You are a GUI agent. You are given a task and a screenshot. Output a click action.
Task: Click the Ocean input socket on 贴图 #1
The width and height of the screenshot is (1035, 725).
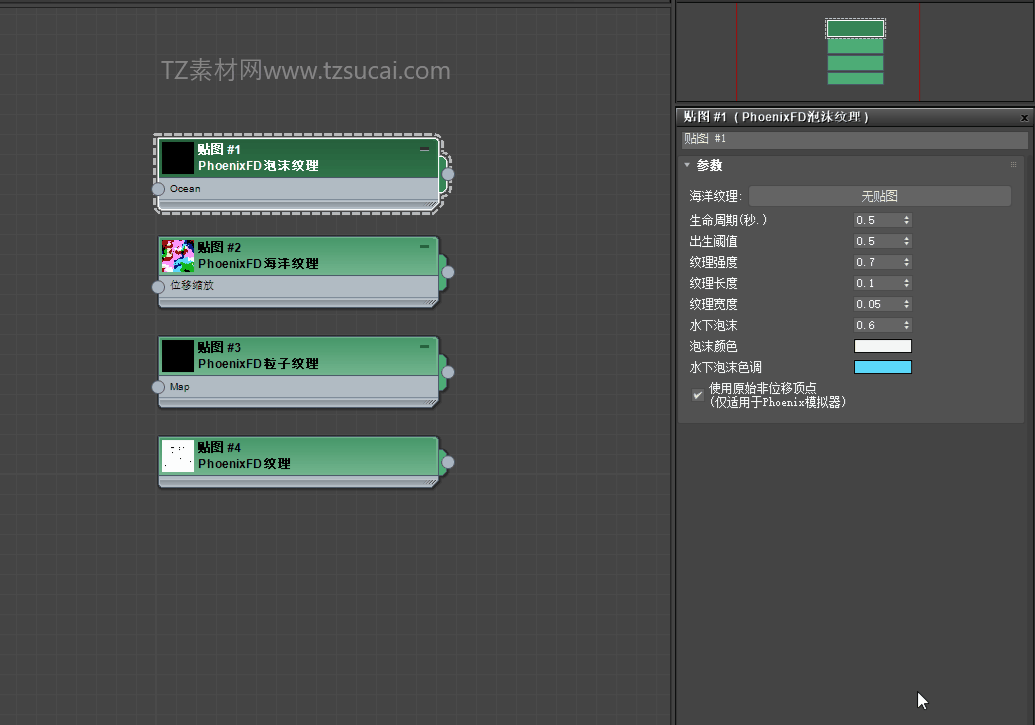(x=158, y=189)
